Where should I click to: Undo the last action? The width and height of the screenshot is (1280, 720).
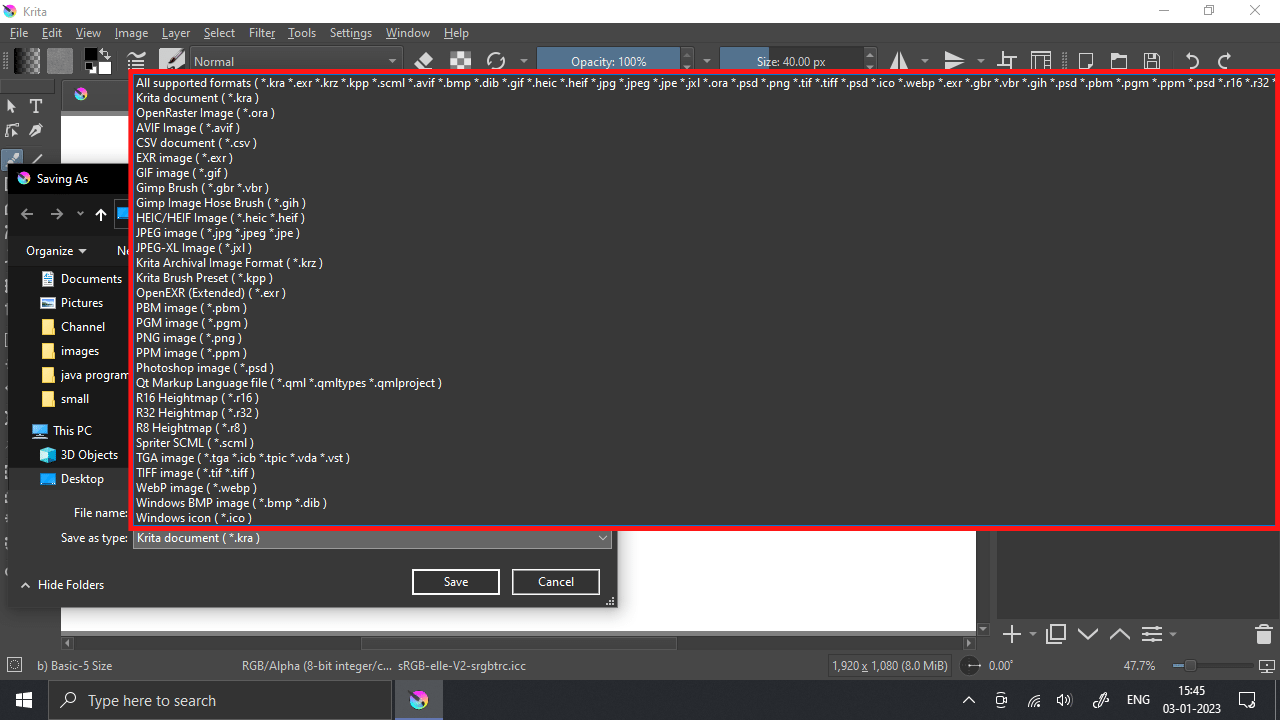1192,61
